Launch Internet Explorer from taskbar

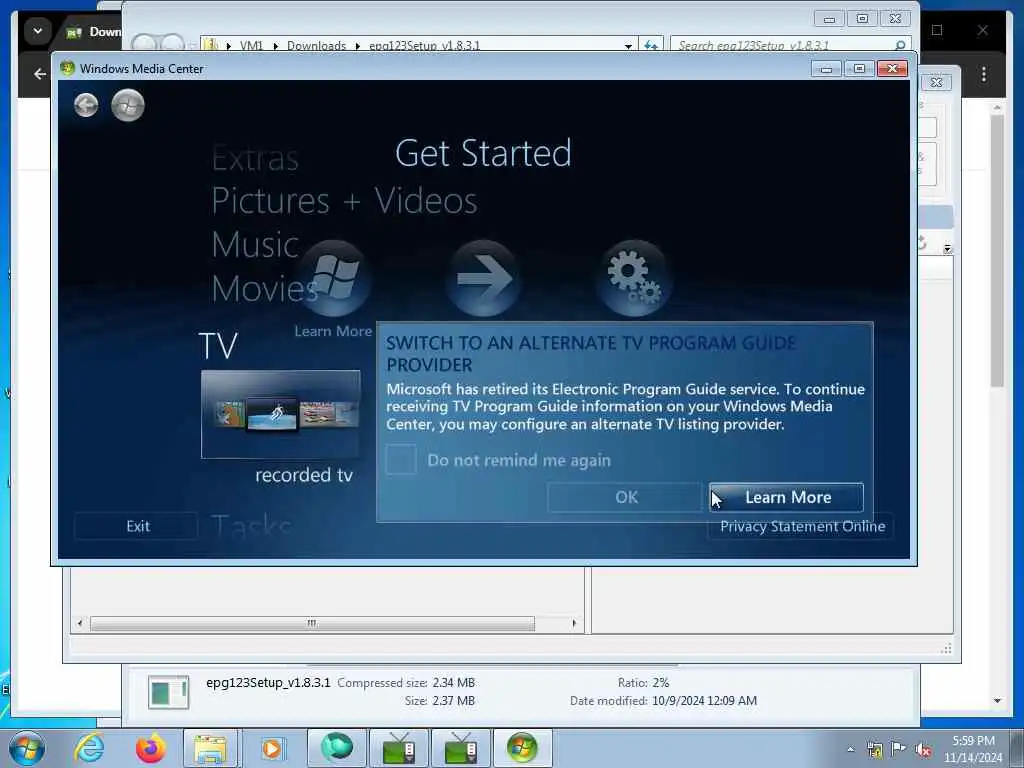(89, 748)
